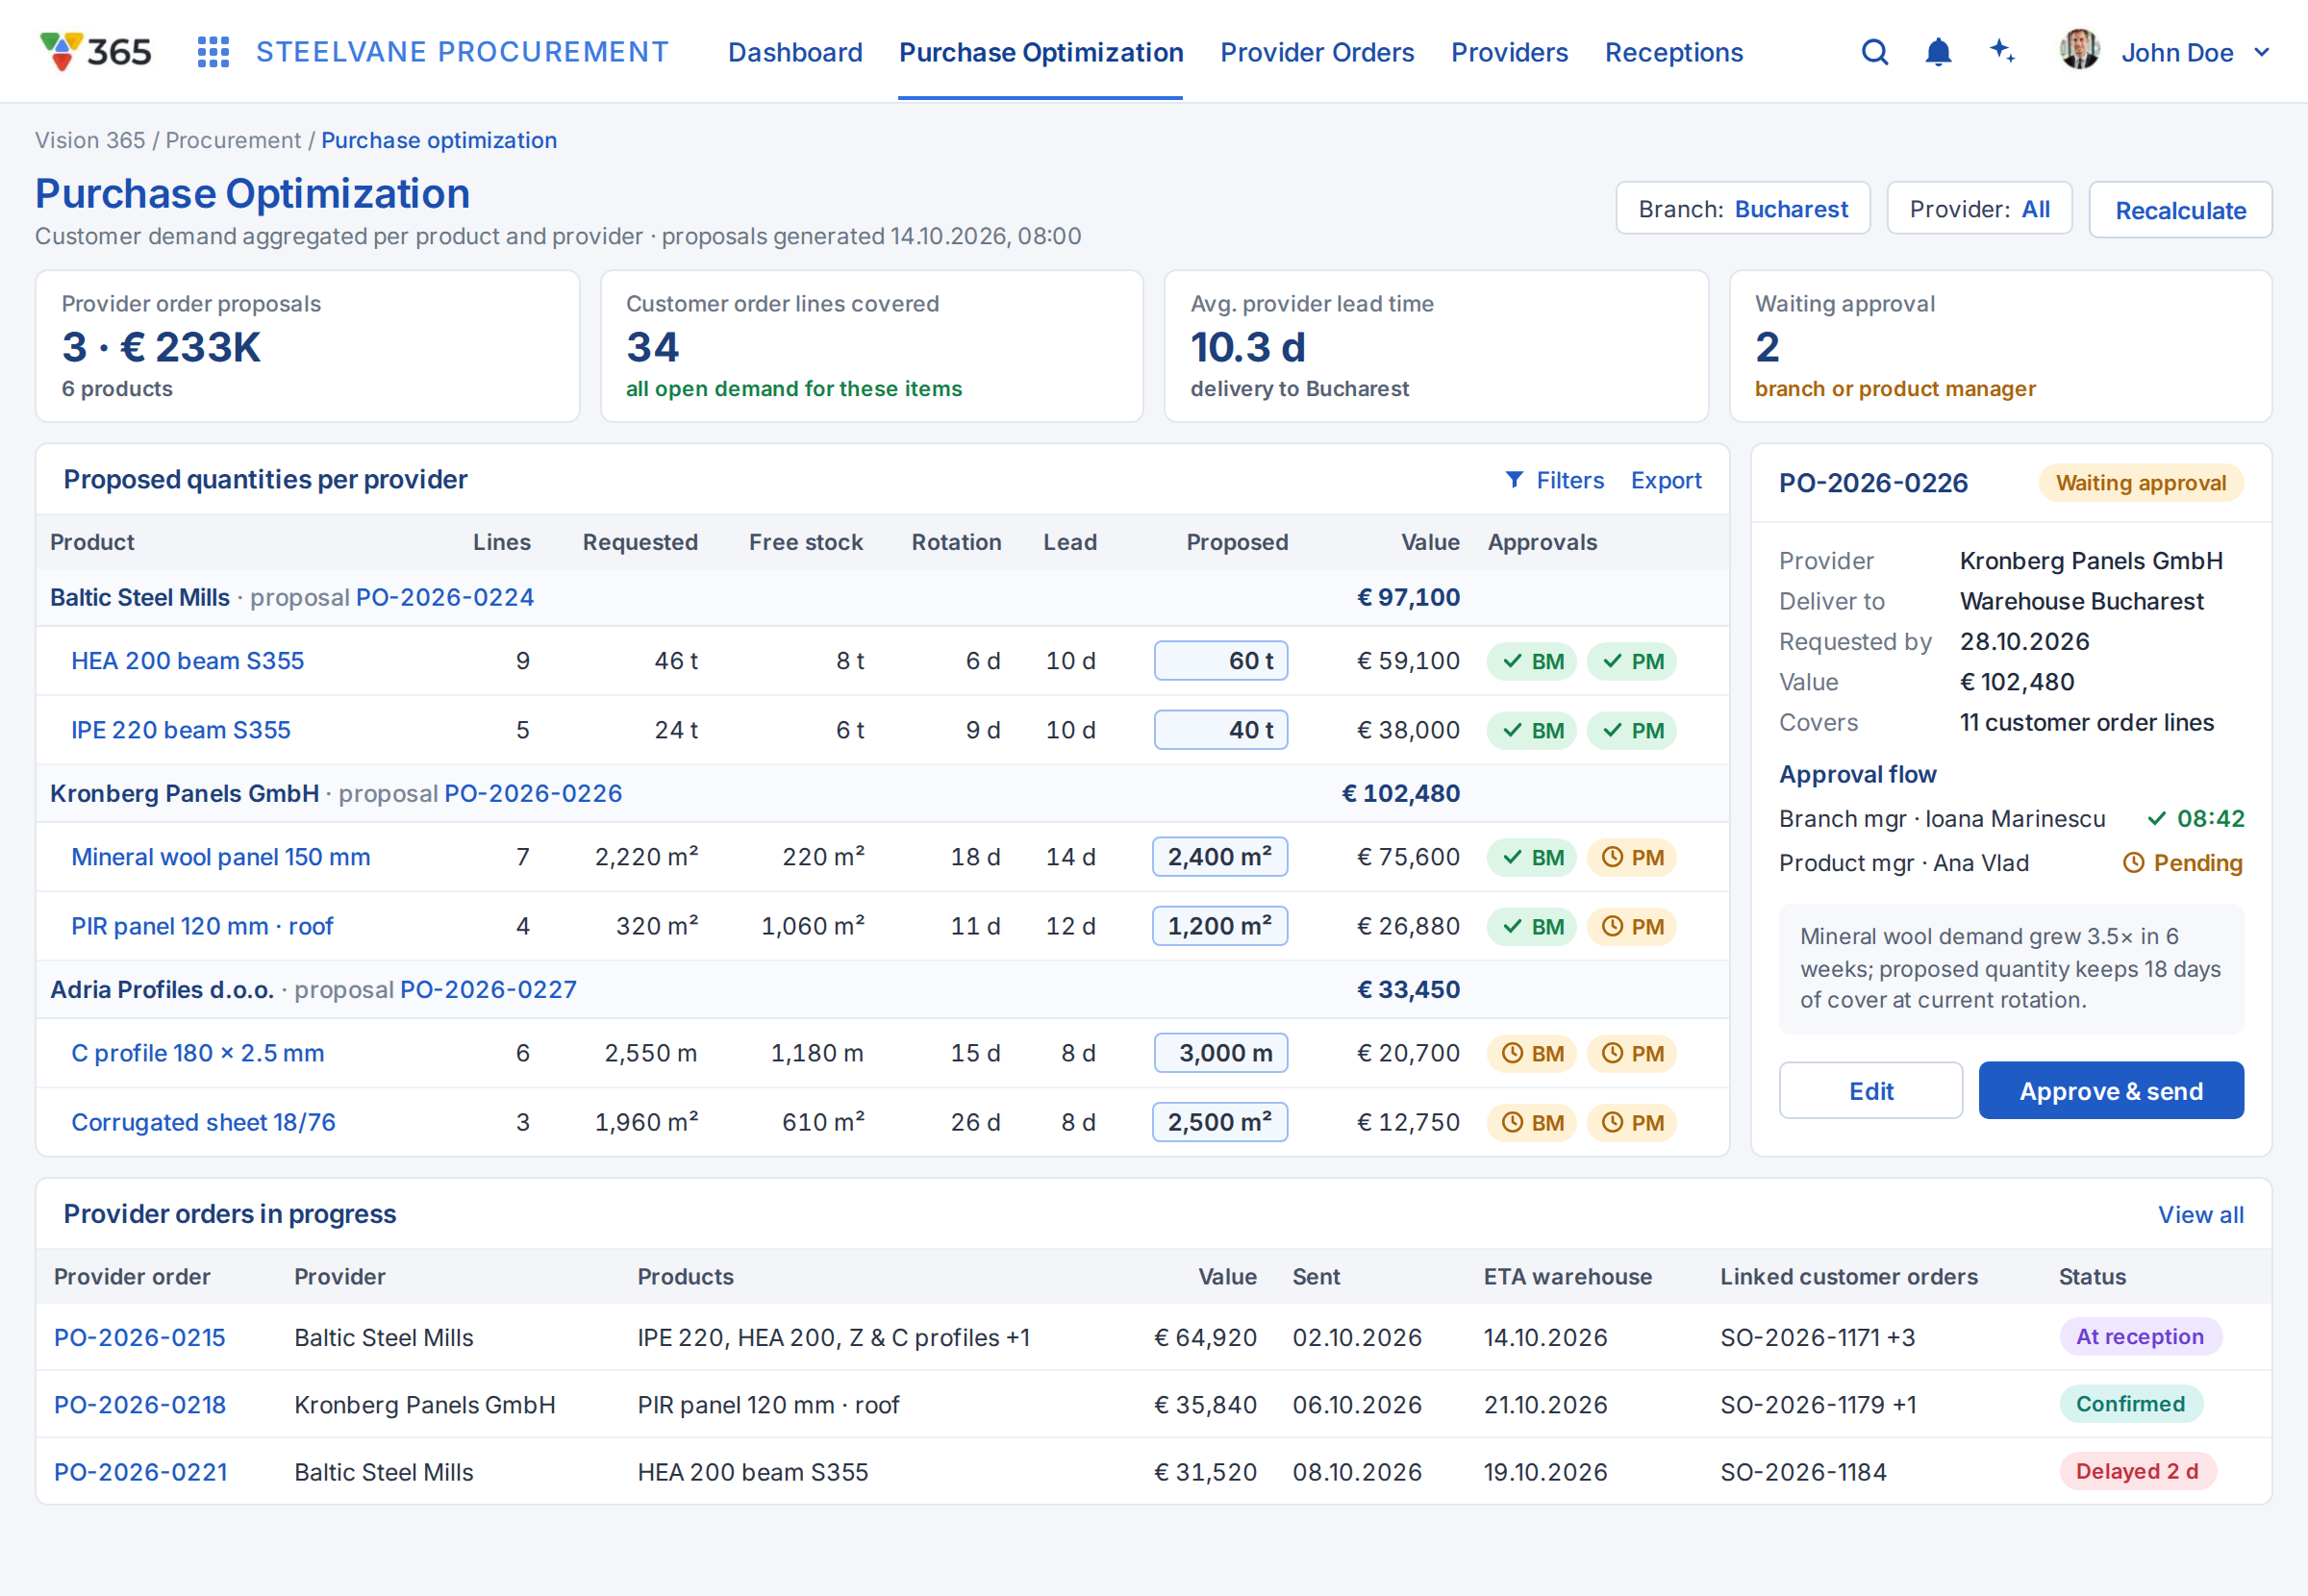Edit the 2,500 m² proposed quantity field
2308x1596 pixels.
tap(1220, 1122)
